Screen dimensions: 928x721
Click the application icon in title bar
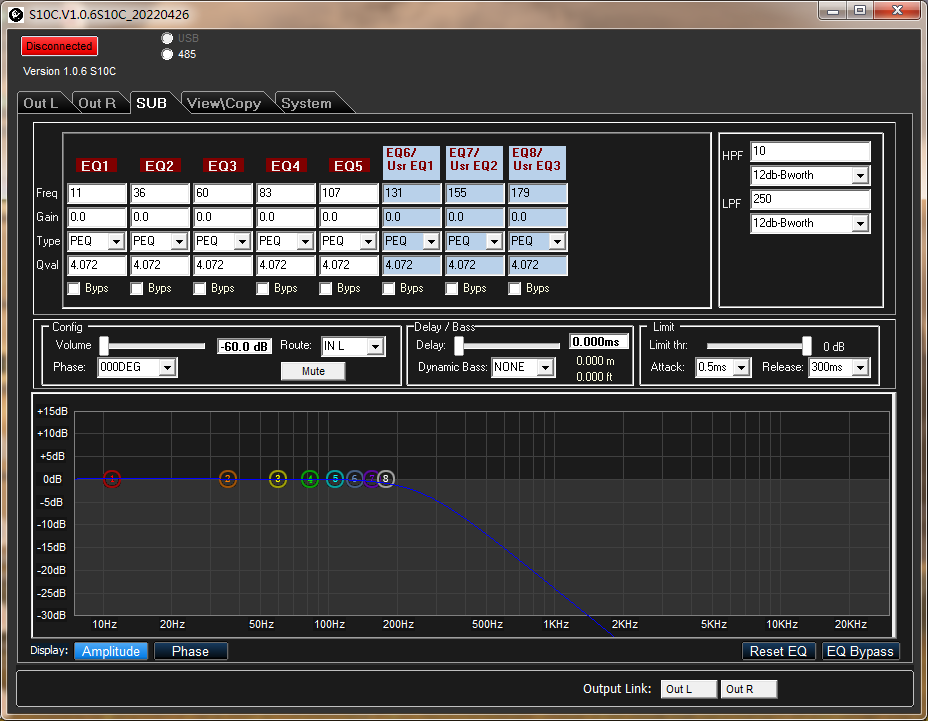point(15,14)
